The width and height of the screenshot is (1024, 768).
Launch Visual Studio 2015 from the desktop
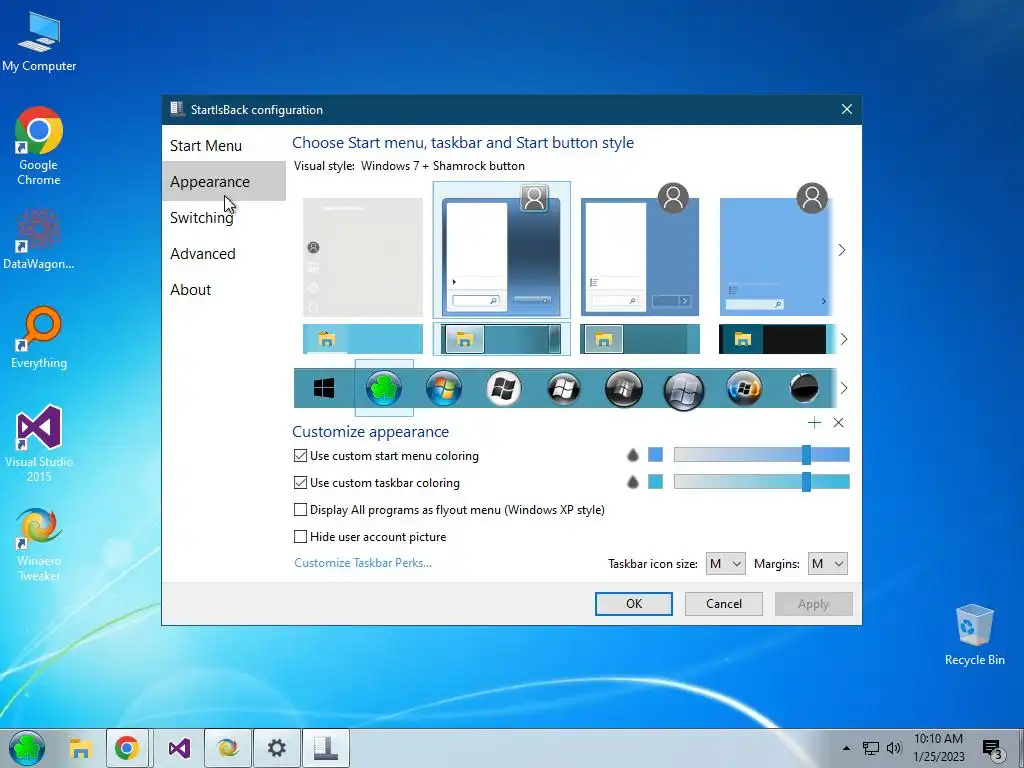coord(39,444)
